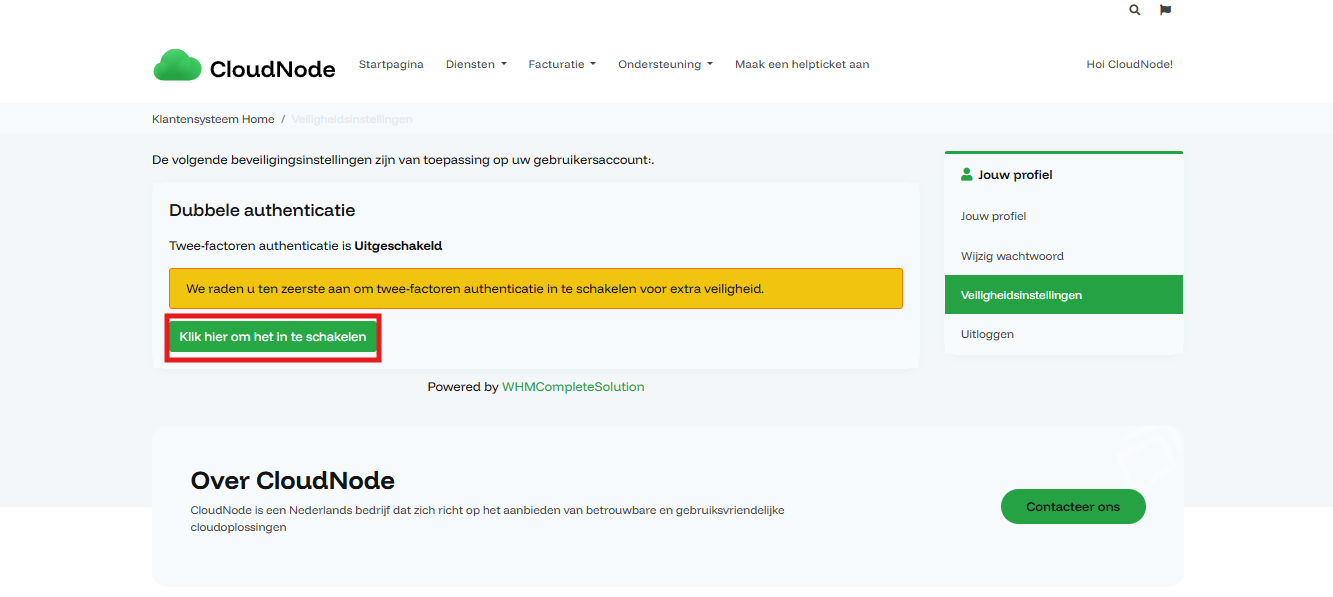Expand the Diensten dropdown menu
The width and height of the screenshot is (1333, 597).
coord(476,64)
